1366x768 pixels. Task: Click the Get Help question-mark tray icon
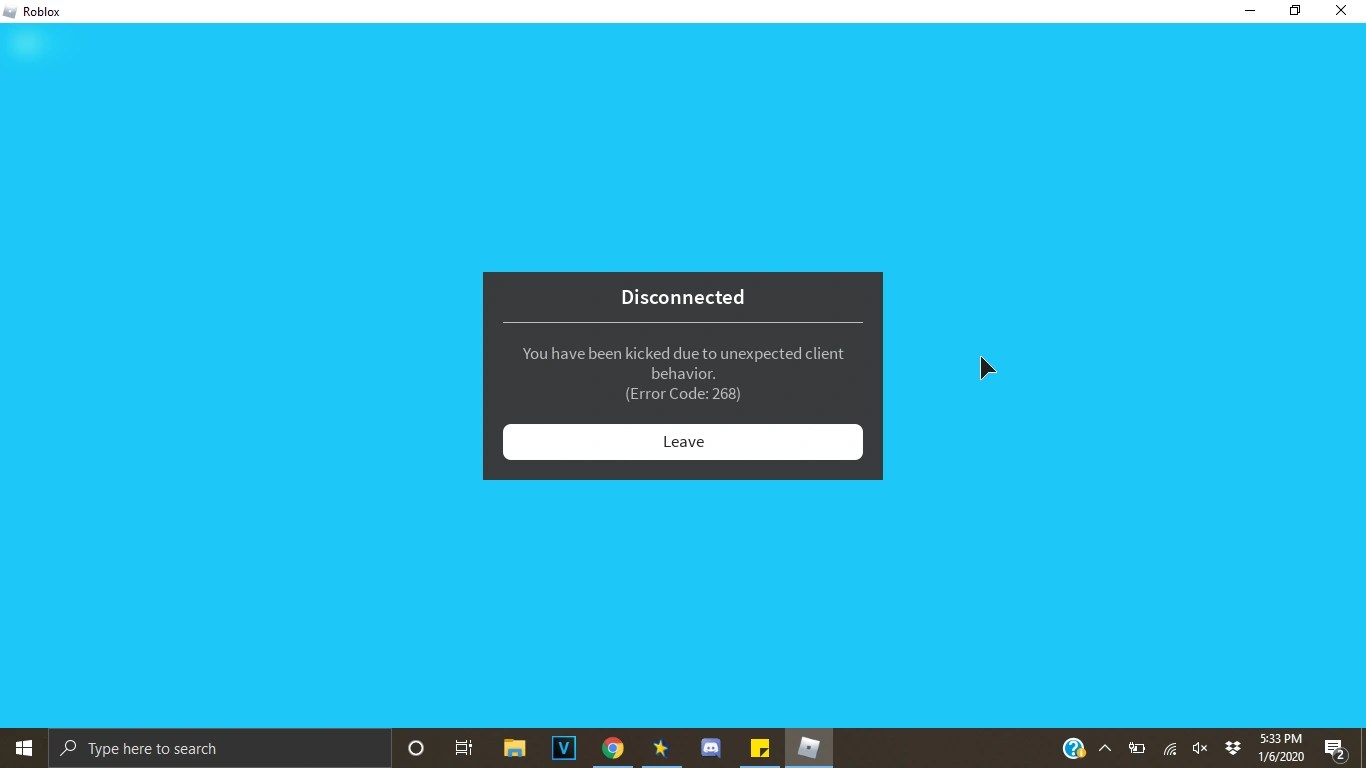click(1074, 748)
